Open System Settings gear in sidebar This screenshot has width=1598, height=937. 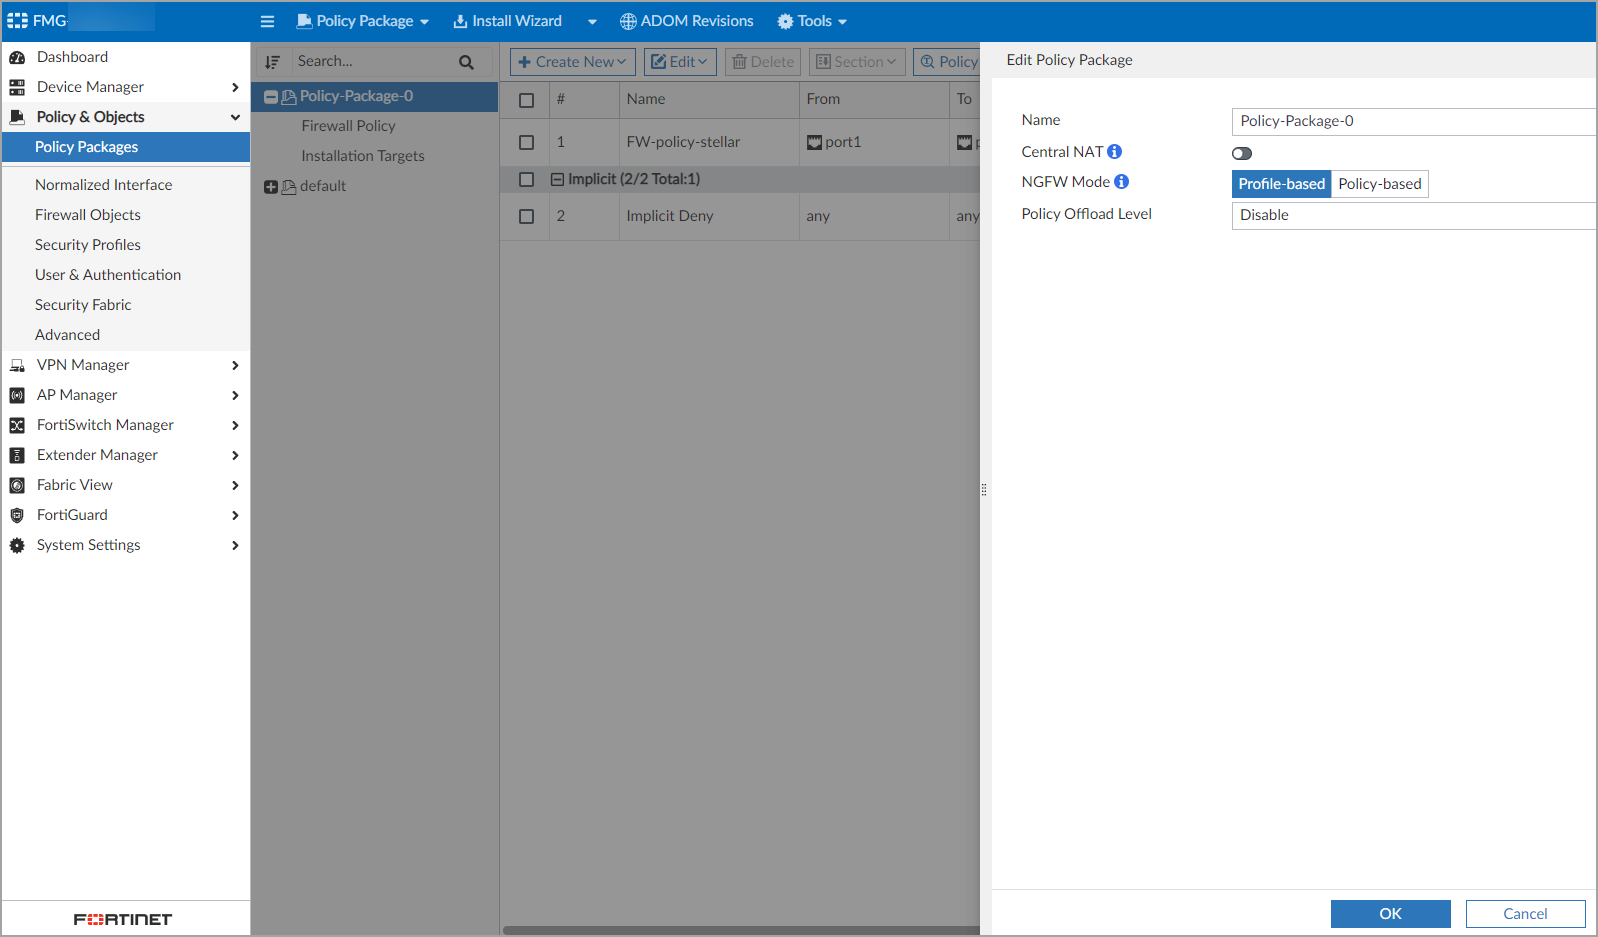coord(17,545)
